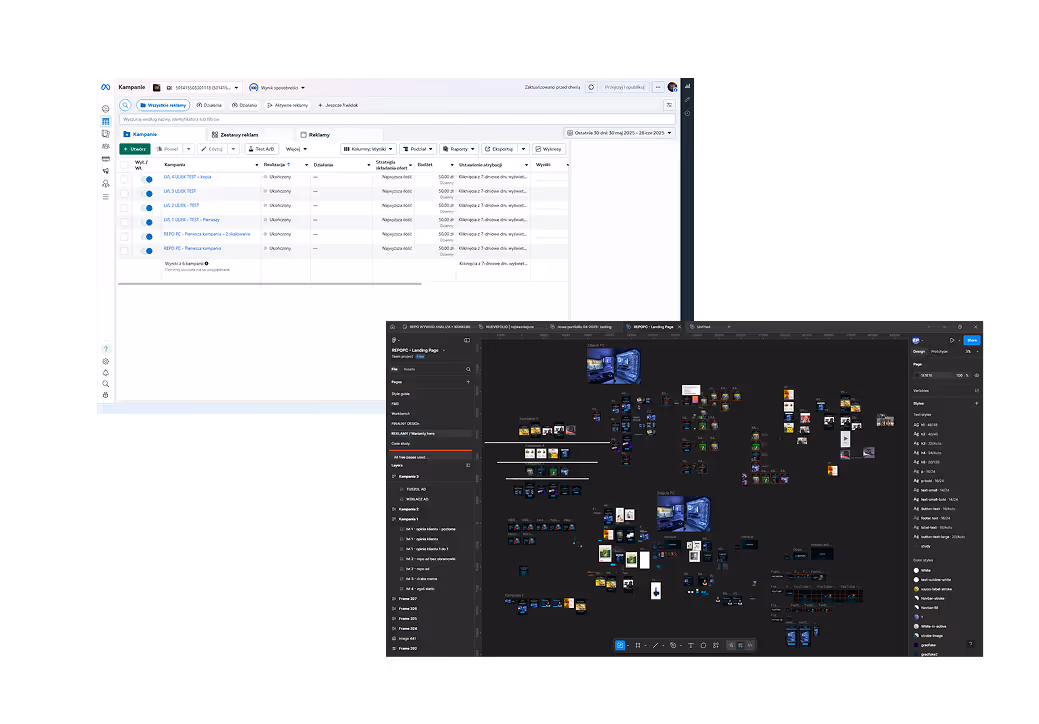Add a new page with the plus icon
The width and height of the screenshot is (1039, 724).
click(x=468, y=382)
